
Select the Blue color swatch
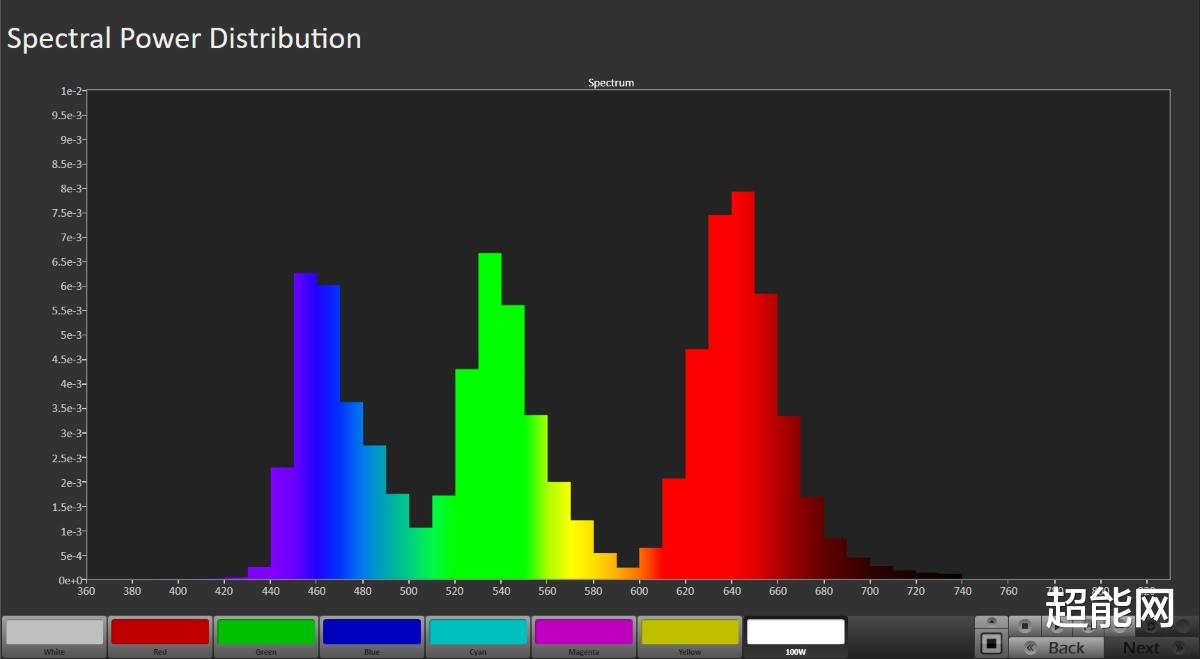[371, 637]
